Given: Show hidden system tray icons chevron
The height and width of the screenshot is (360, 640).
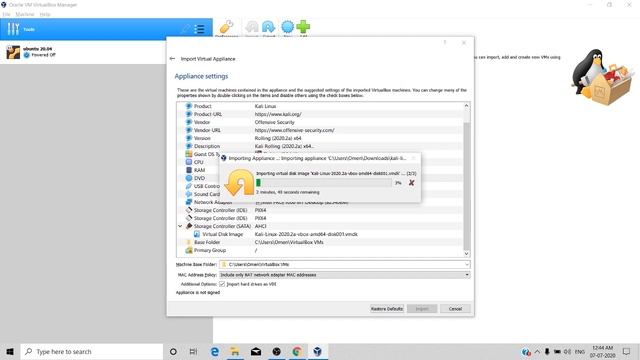Looking at the screenshot, I should [x=537, y=351].
